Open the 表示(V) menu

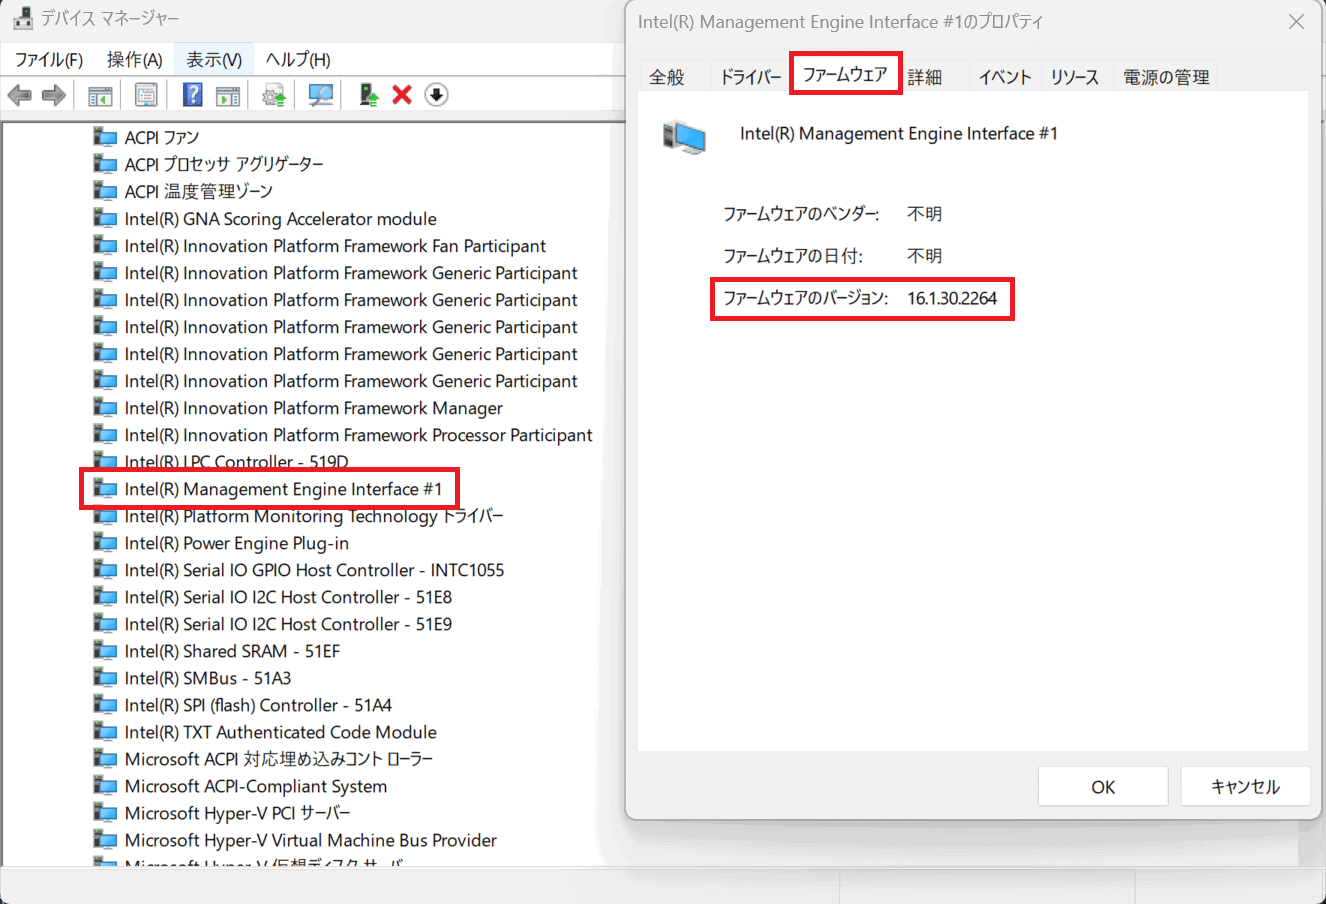pos(214,60)
